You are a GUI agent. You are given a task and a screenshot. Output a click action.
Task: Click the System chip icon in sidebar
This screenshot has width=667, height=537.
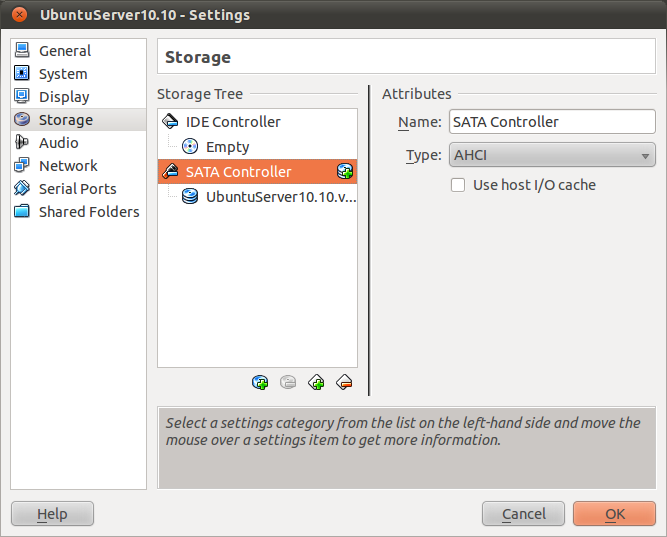22,74
